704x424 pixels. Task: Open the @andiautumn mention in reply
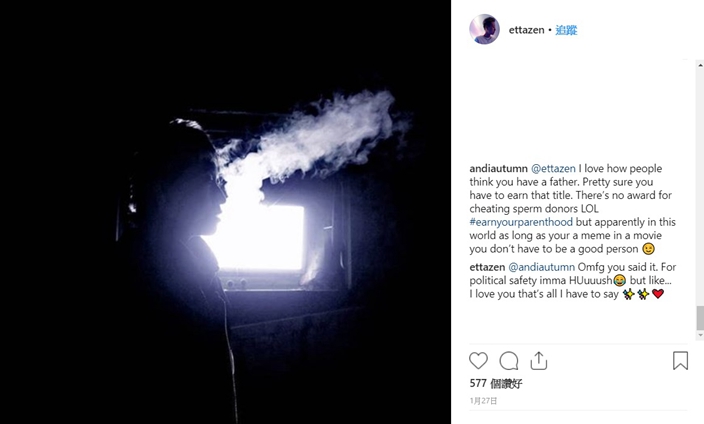[x=541, y=267]
